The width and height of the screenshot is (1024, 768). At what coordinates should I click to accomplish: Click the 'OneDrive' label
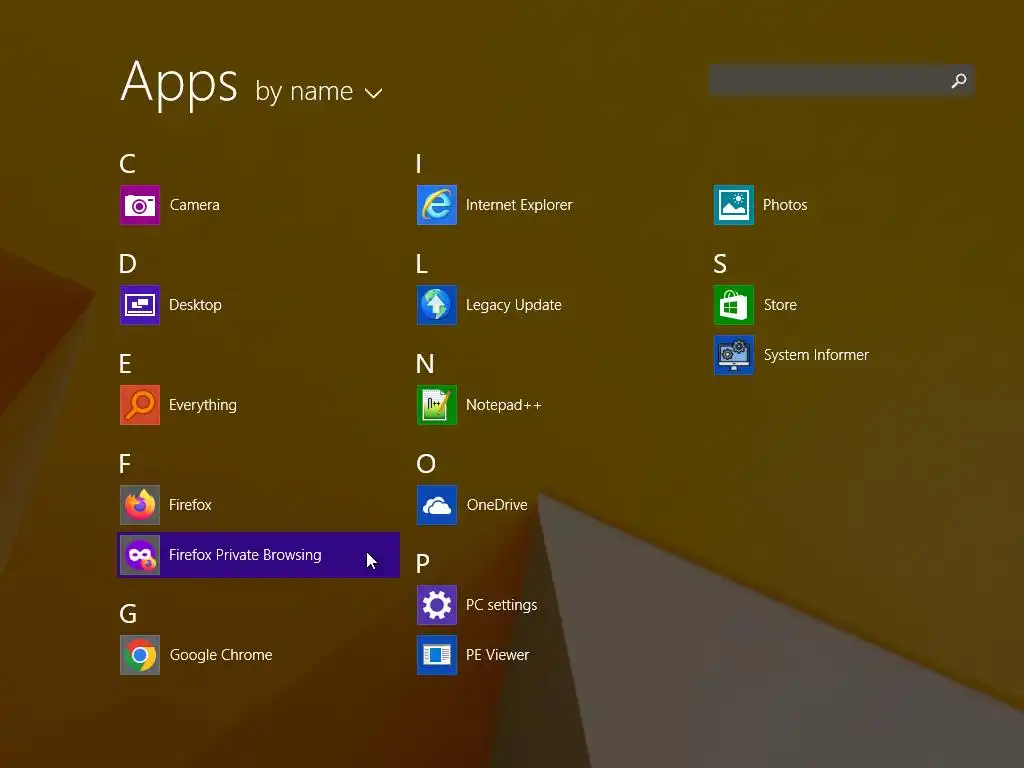pyautogui.click(x=497, y=505)
